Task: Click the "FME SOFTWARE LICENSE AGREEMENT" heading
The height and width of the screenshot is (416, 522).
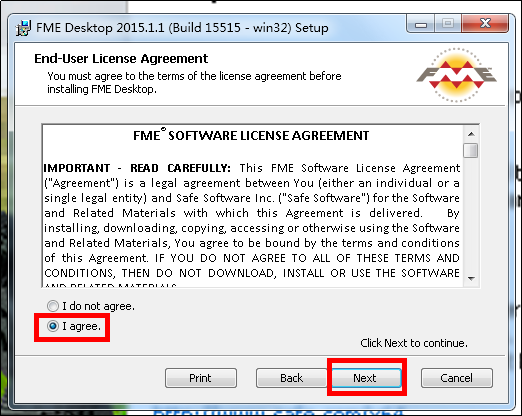Action: [251, 135]
